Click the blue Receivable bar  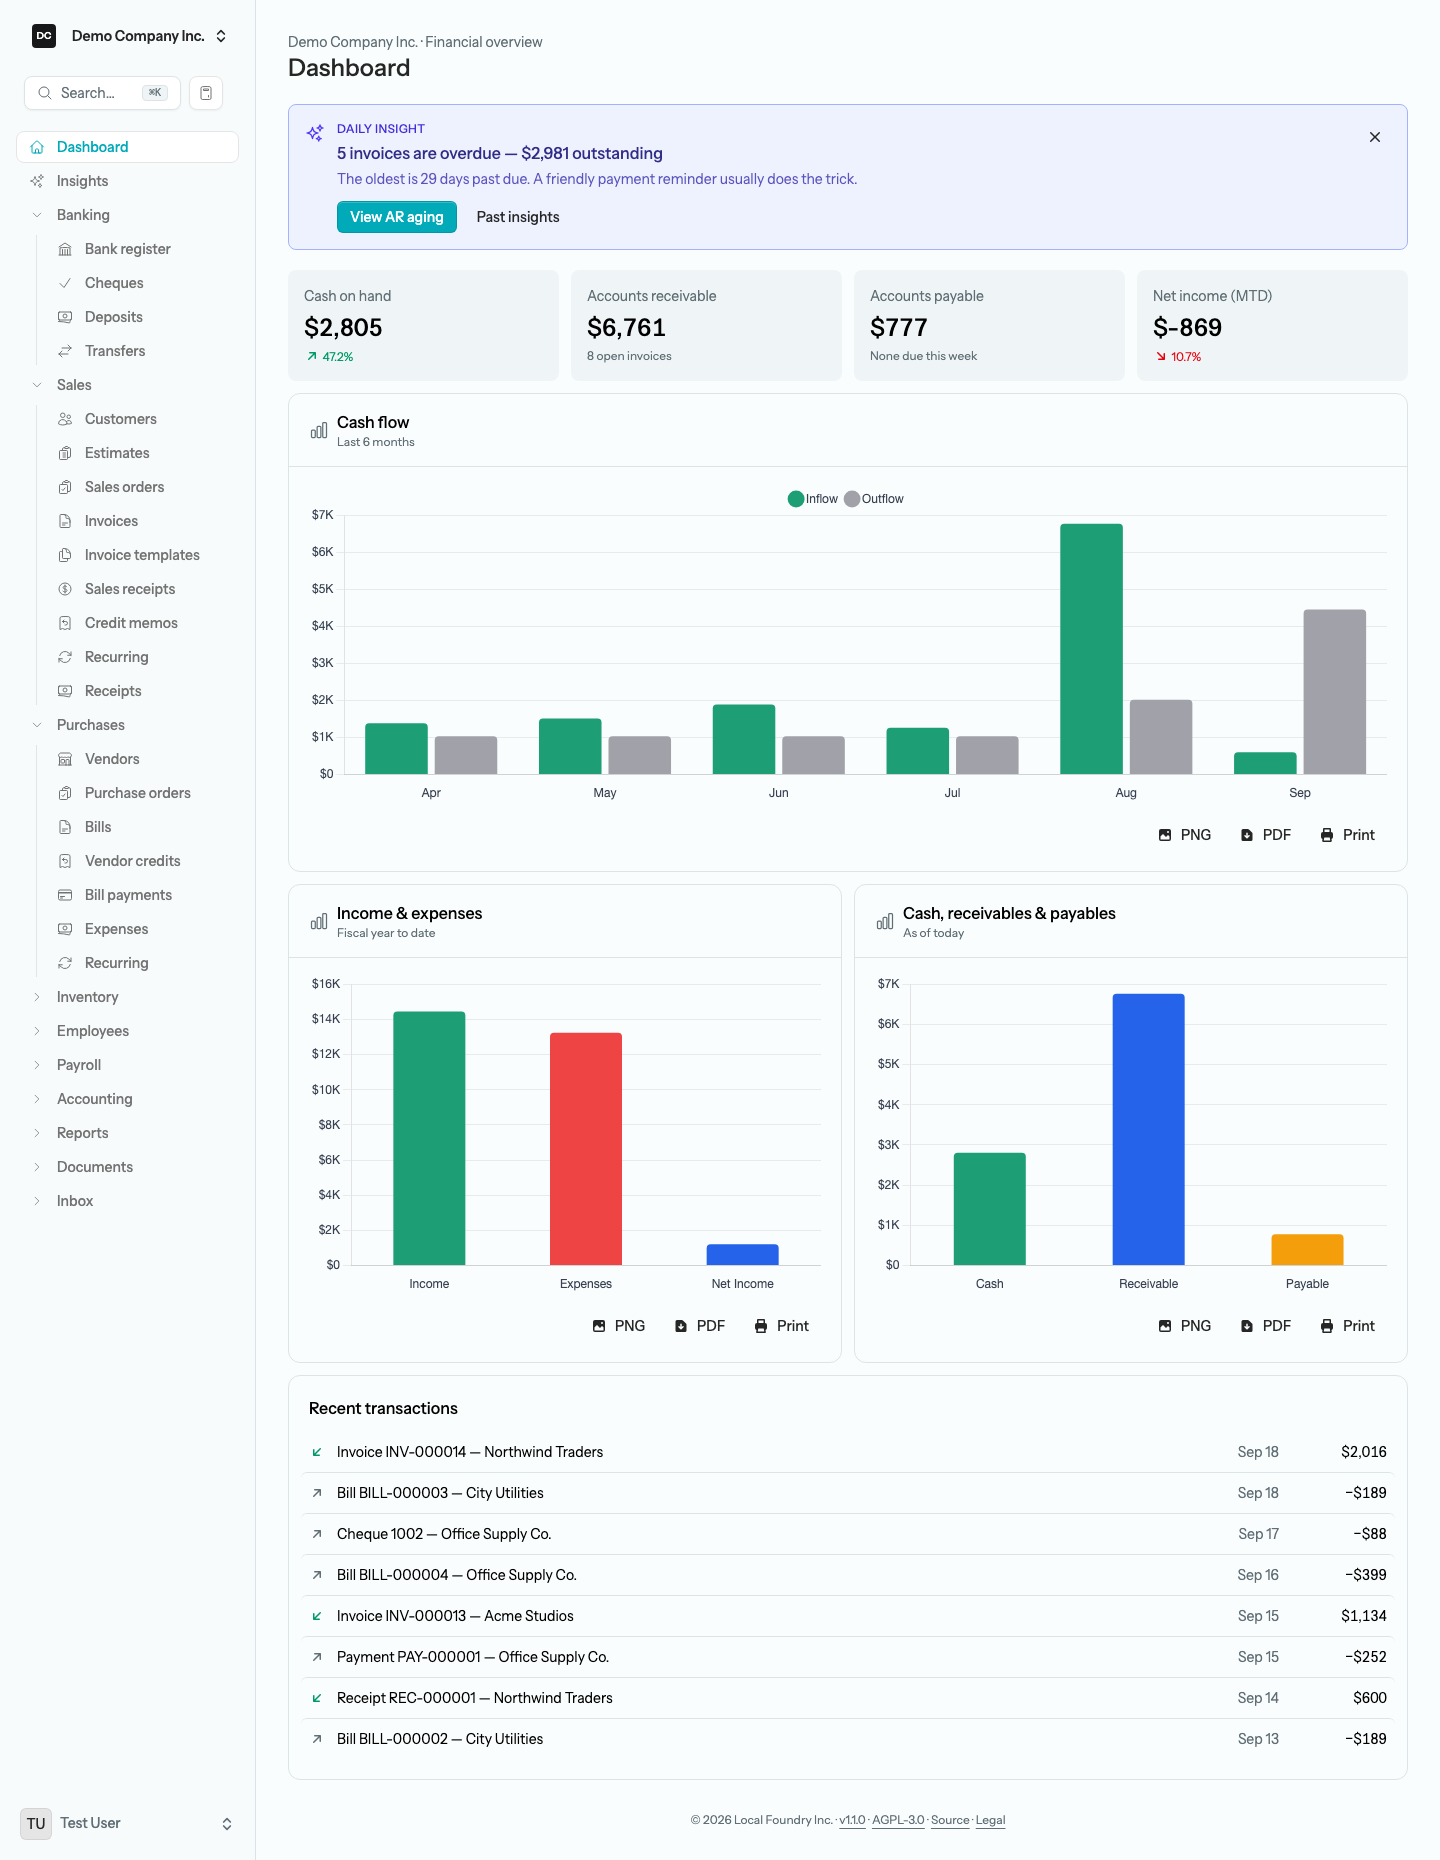click(x=1148, y=1130)
